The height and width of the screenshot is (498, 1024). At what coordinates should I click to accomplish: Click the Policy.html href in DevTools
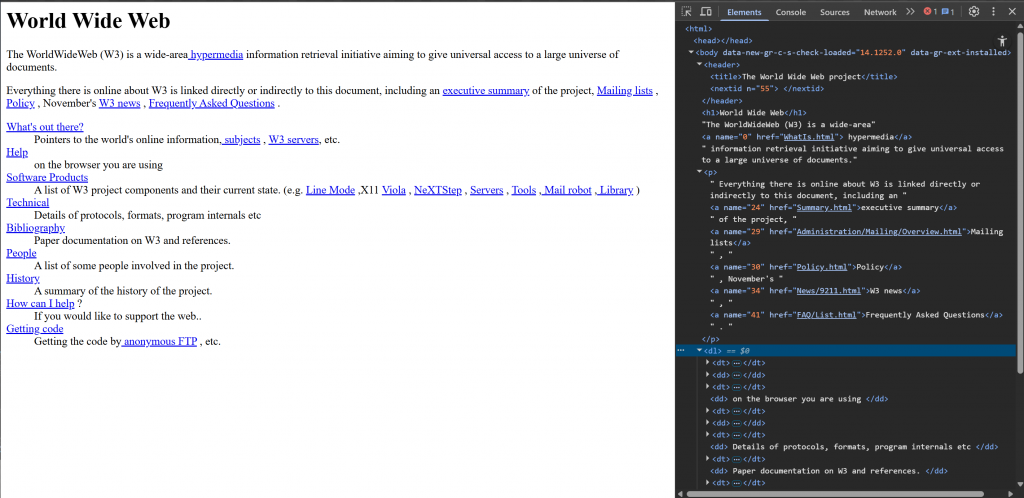pyautogui.click(x=822, y=267)
